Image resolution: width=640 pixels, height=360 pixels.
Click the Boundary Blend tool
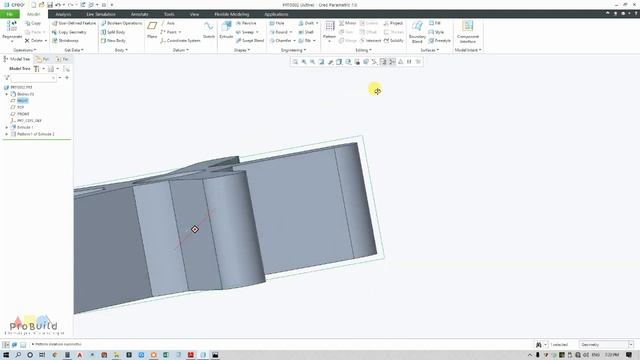(x=417, y=31)
